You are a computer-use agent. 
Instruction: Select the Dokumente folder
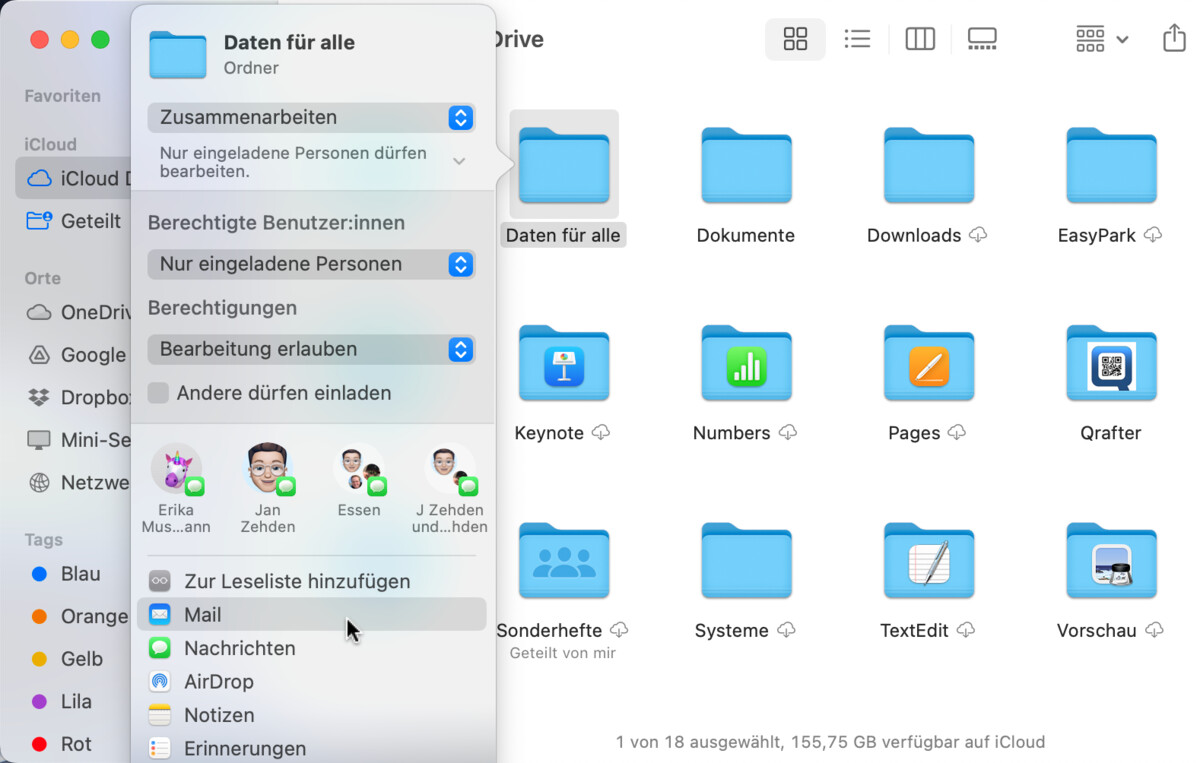coord(746,165)
